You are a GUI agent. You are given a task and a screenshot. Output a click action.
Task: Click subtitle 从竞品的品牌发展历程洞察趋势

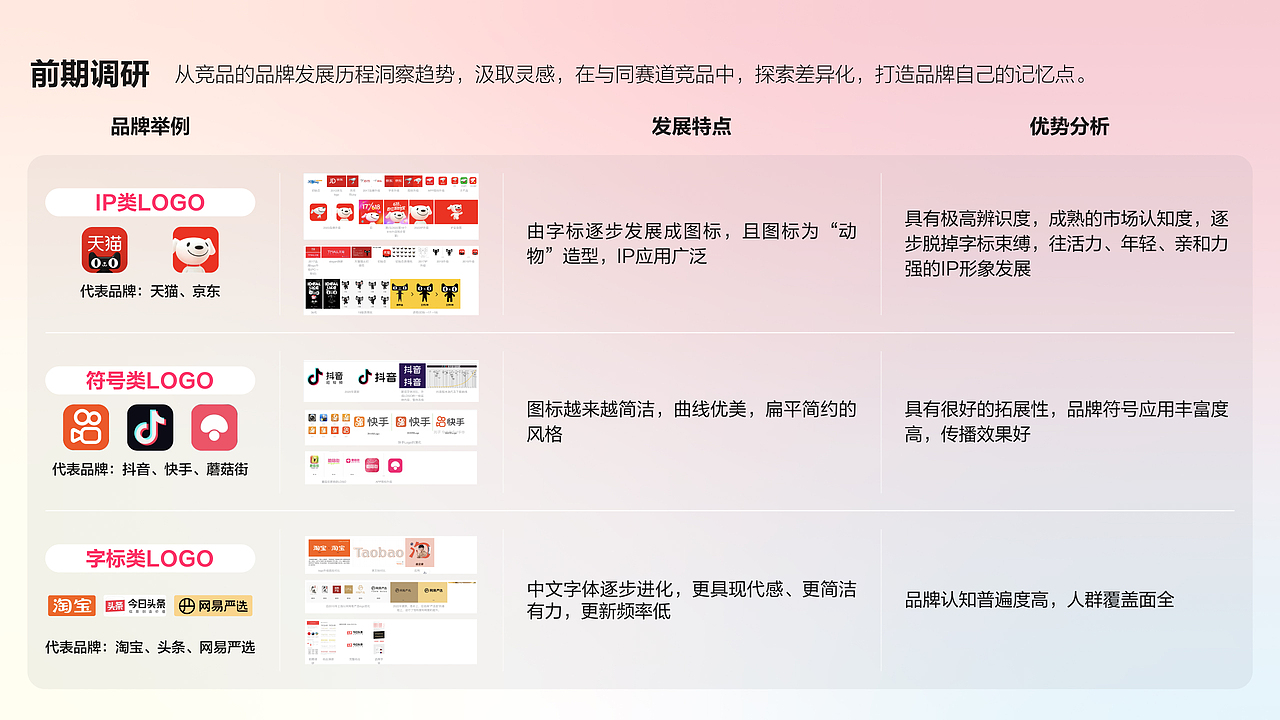point(314,75)
